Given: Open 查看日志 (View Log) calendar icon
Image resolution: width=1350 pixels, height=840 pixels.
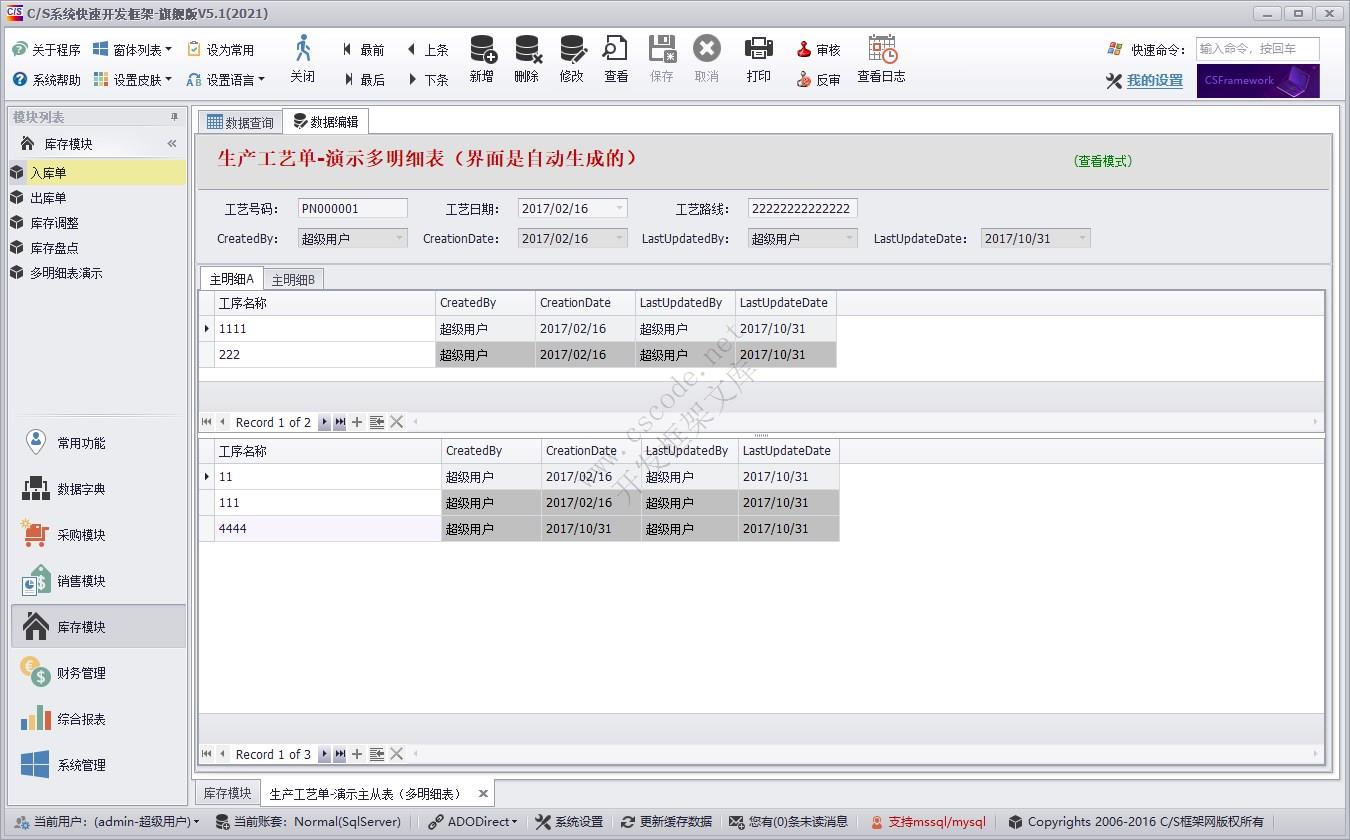Looking at the screenshot, I should (x=881, y=48).
